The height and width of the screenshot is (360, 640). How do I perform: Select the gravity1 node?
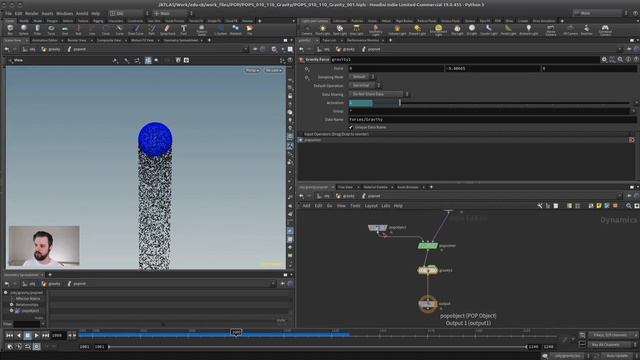[427, 270]
